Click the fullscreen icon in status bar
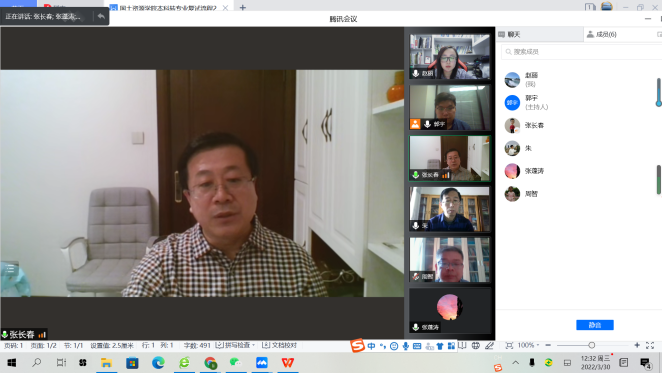The height and width of the screenshot is (373, 662). pos(650,345)
